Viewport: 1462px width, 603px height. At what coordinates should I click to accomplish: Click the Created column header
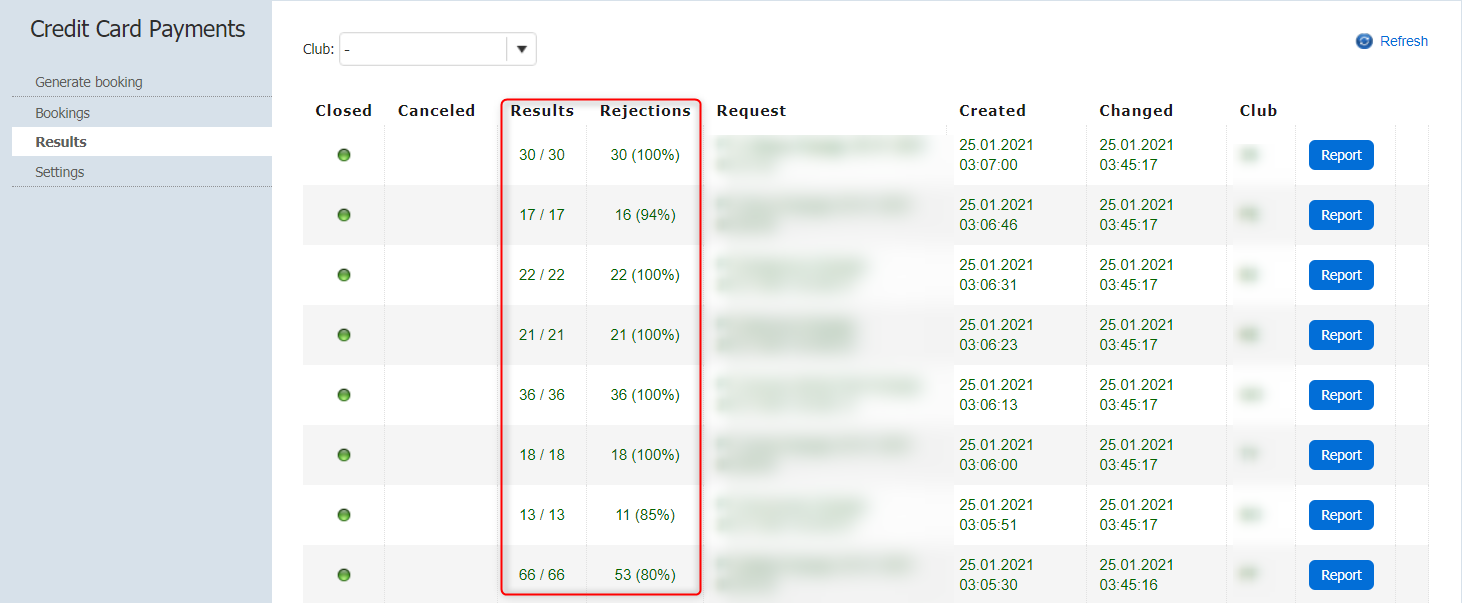992,111
